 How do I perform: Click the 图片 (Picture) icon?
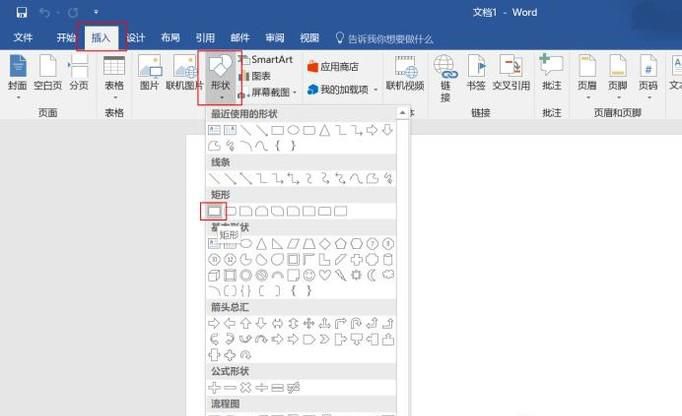[x=149, y=73]
